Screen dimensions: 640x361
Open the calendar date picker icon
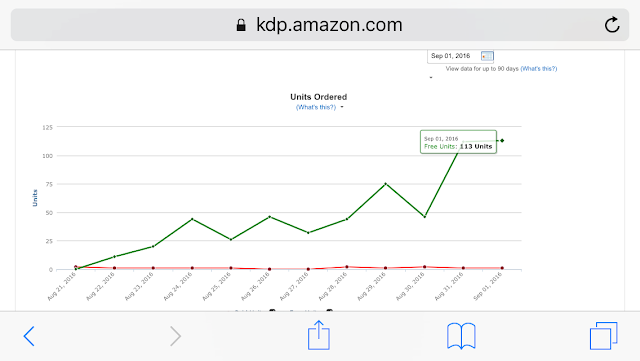487,56
